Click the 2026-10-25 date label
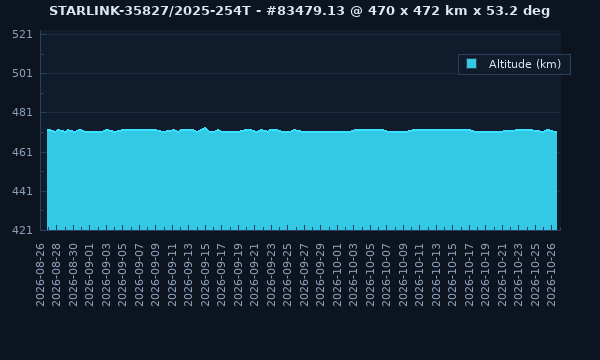 point(535,274)
